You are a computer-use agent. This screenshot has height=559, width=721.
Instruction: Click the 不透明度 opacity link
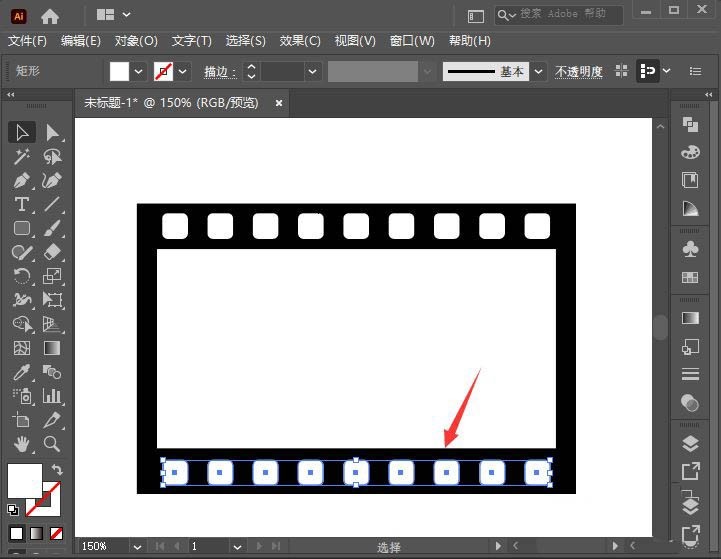578,72
